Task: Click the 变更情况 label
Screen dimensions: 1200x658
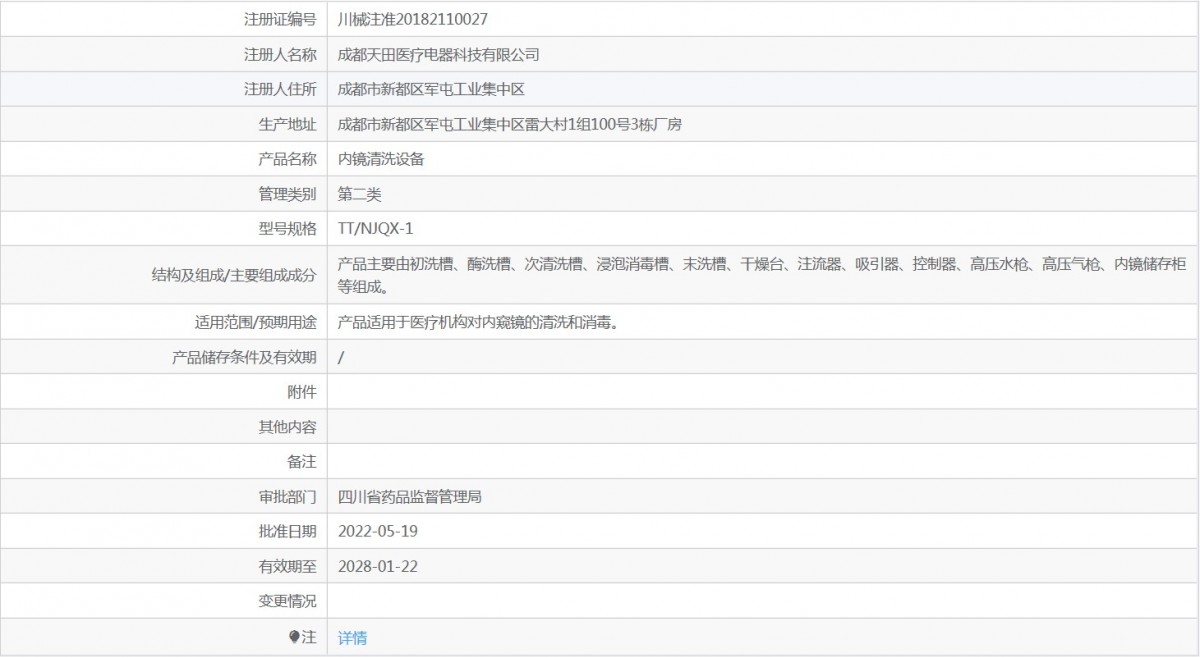Action: 287,601
